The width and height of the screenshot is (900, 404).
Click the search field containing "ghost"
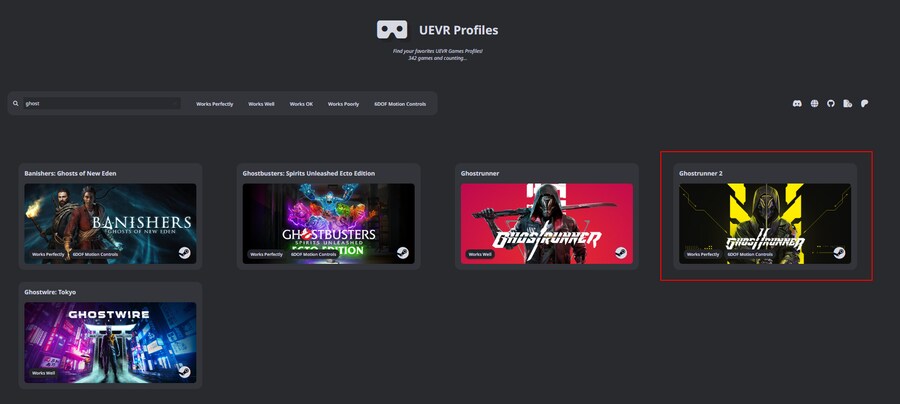[100, 103]
